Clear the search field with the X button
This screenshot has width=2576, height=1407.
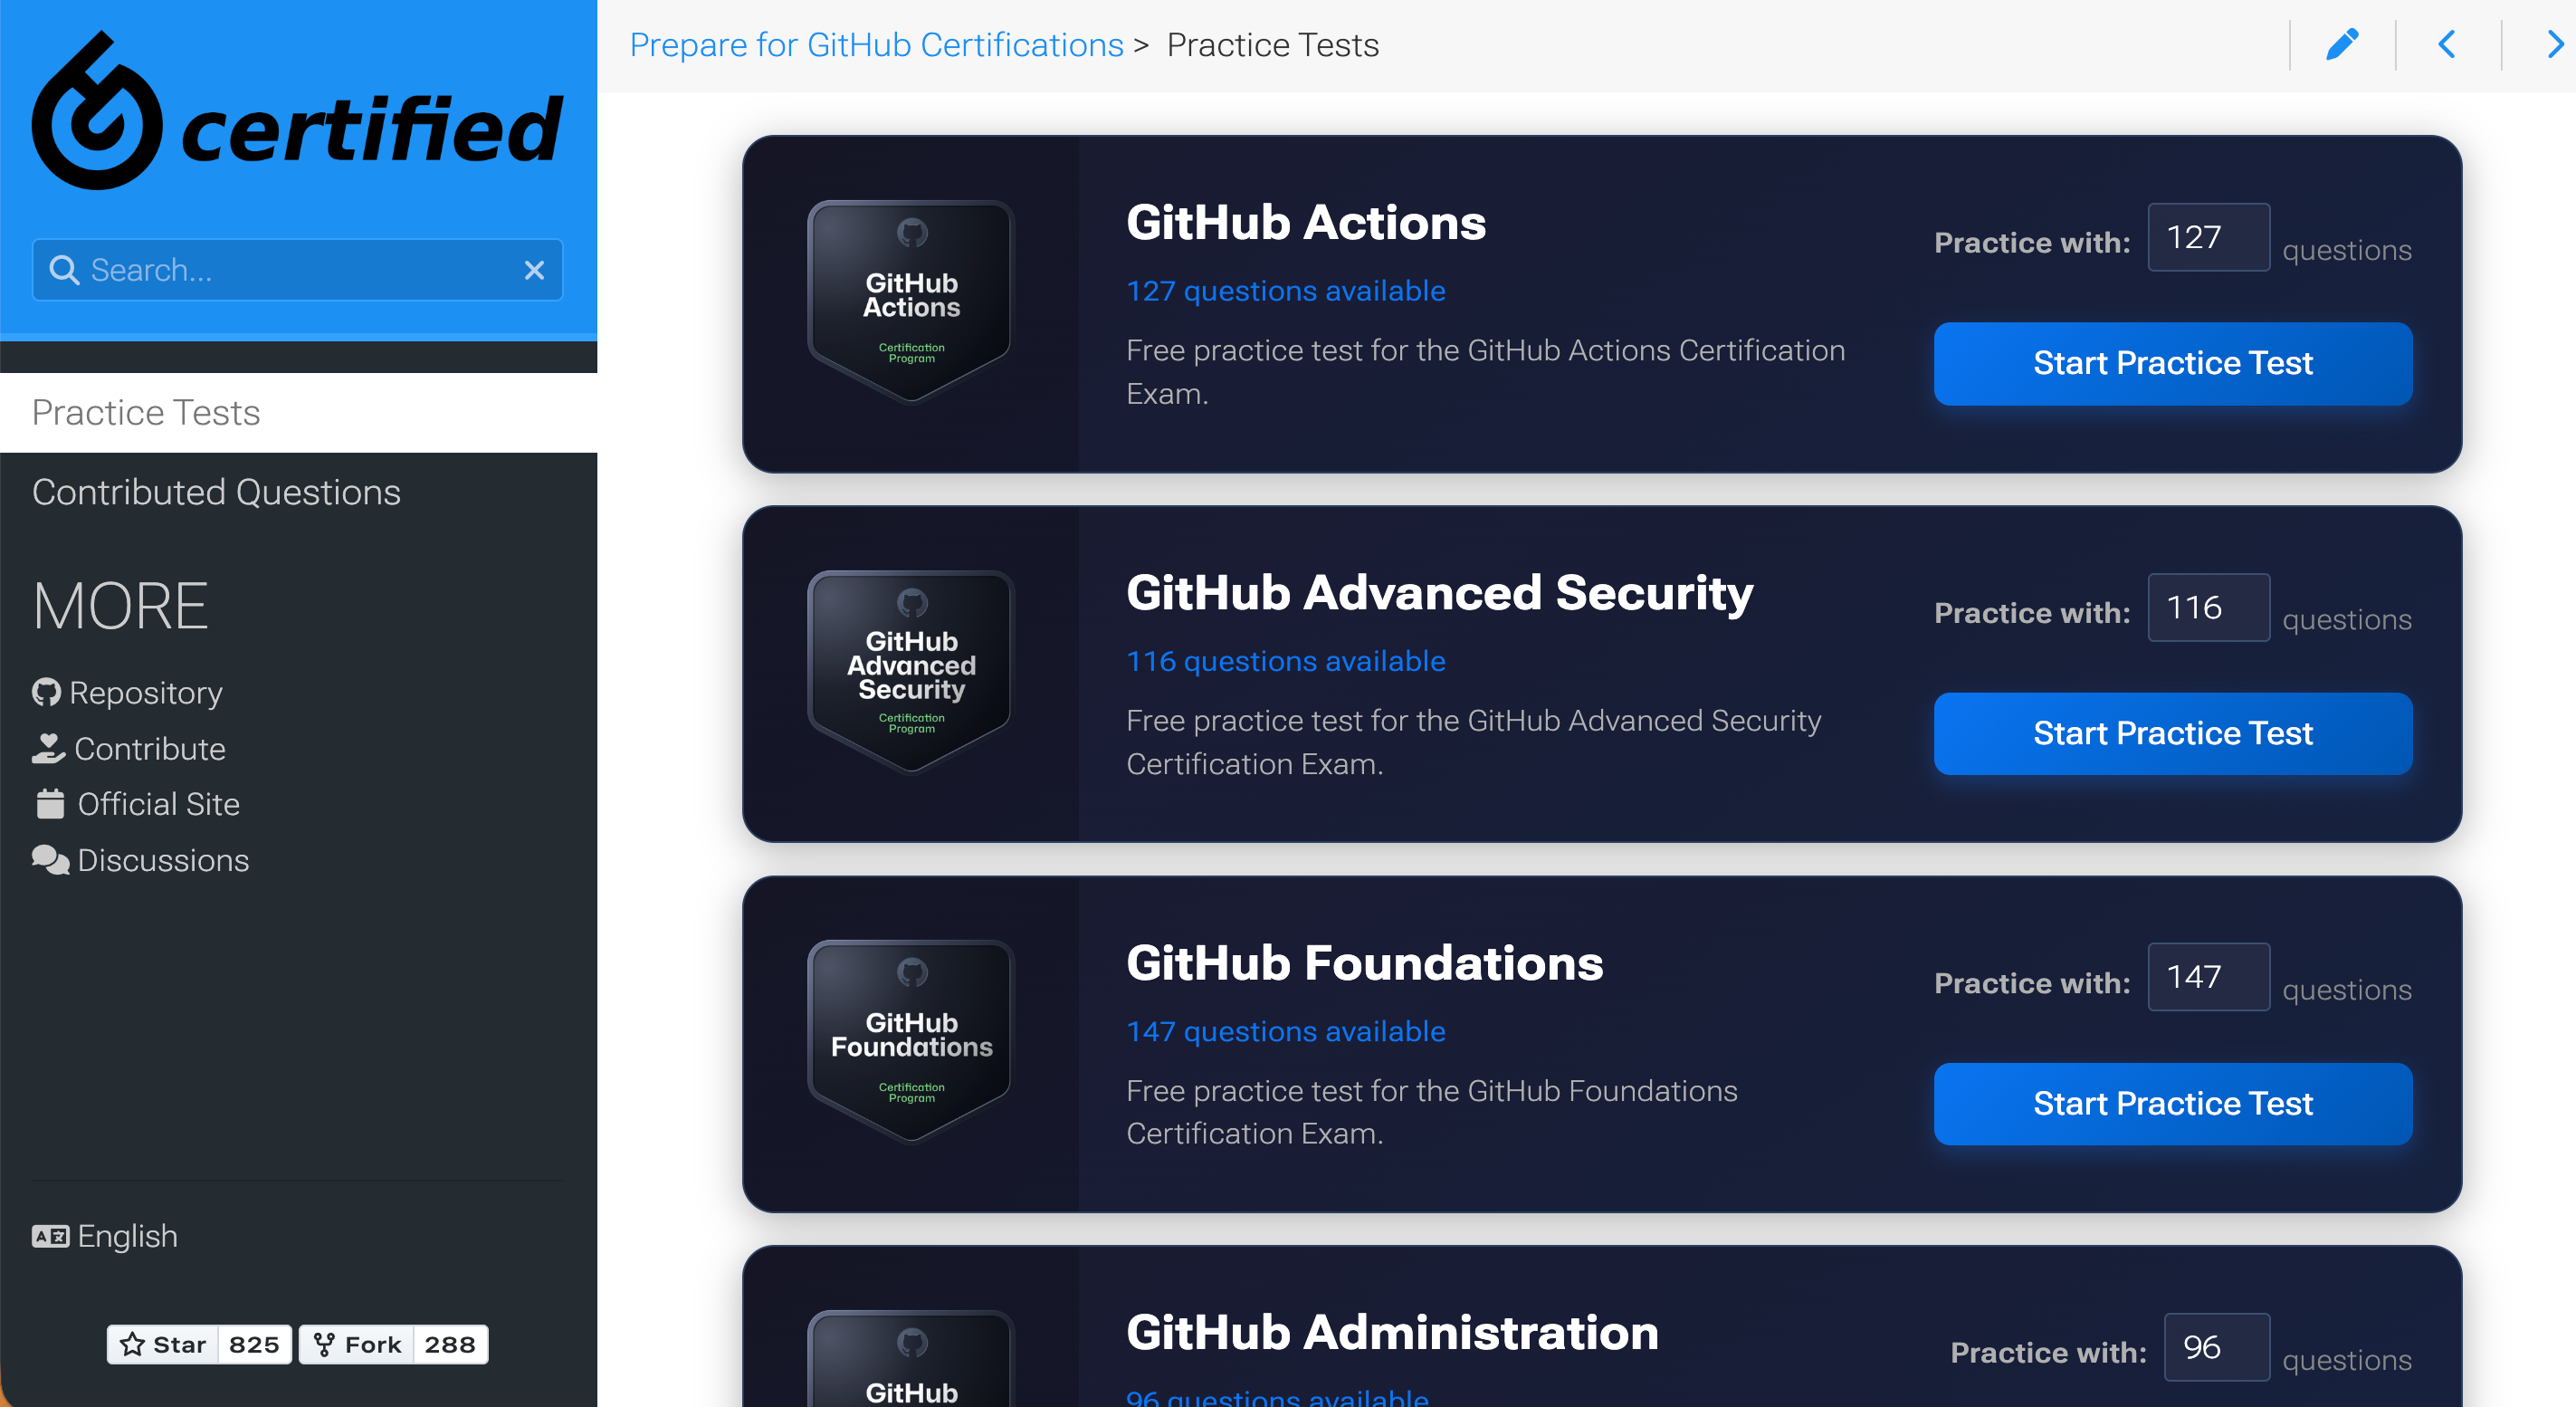(x=533, y=269)
